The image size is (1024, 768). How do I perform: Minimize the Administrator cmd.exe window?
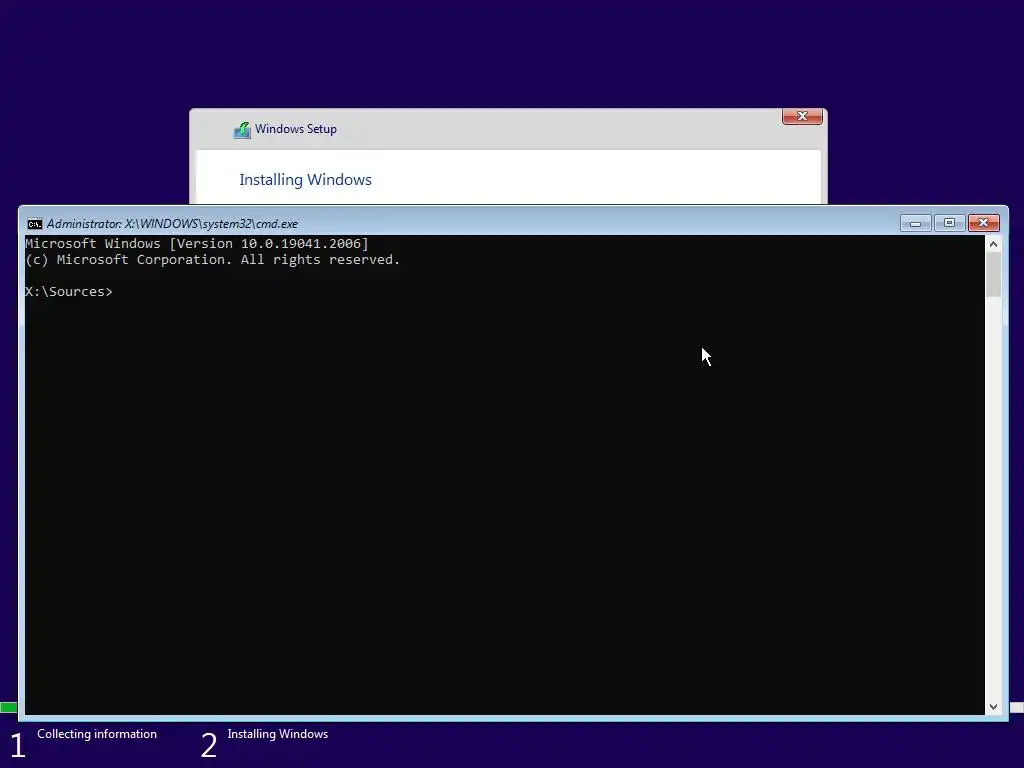(x=916, y=223)
